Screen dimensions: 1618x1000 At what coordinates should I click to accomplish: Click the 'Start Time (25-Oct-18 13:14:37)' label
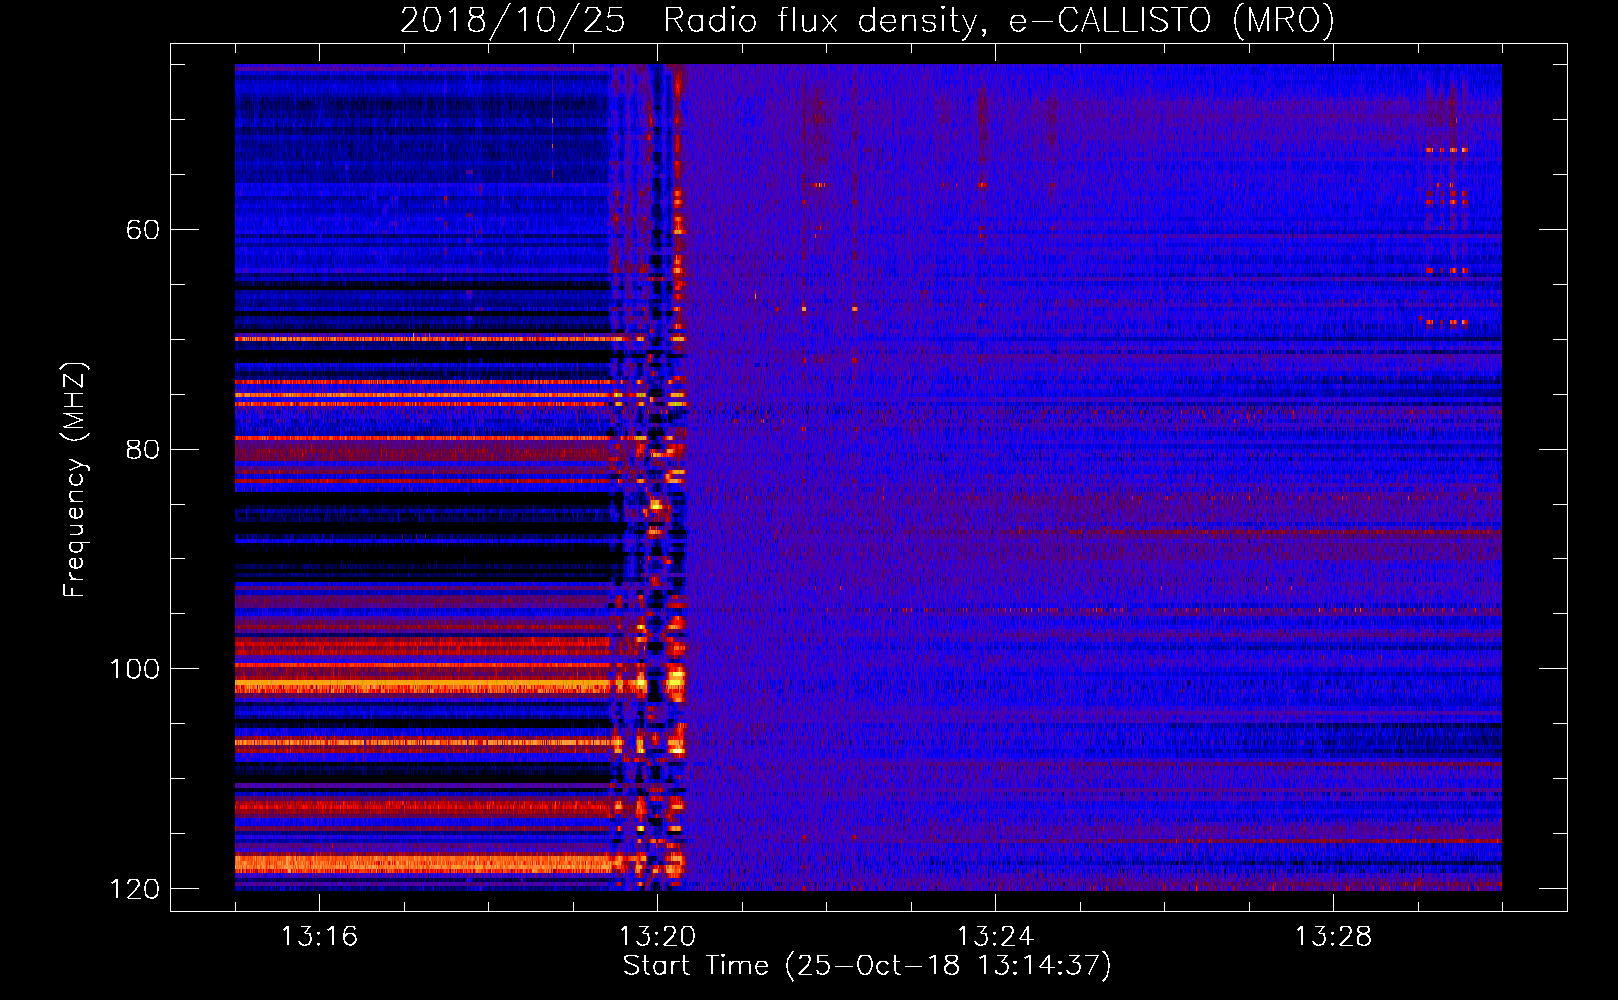[867, 966]
